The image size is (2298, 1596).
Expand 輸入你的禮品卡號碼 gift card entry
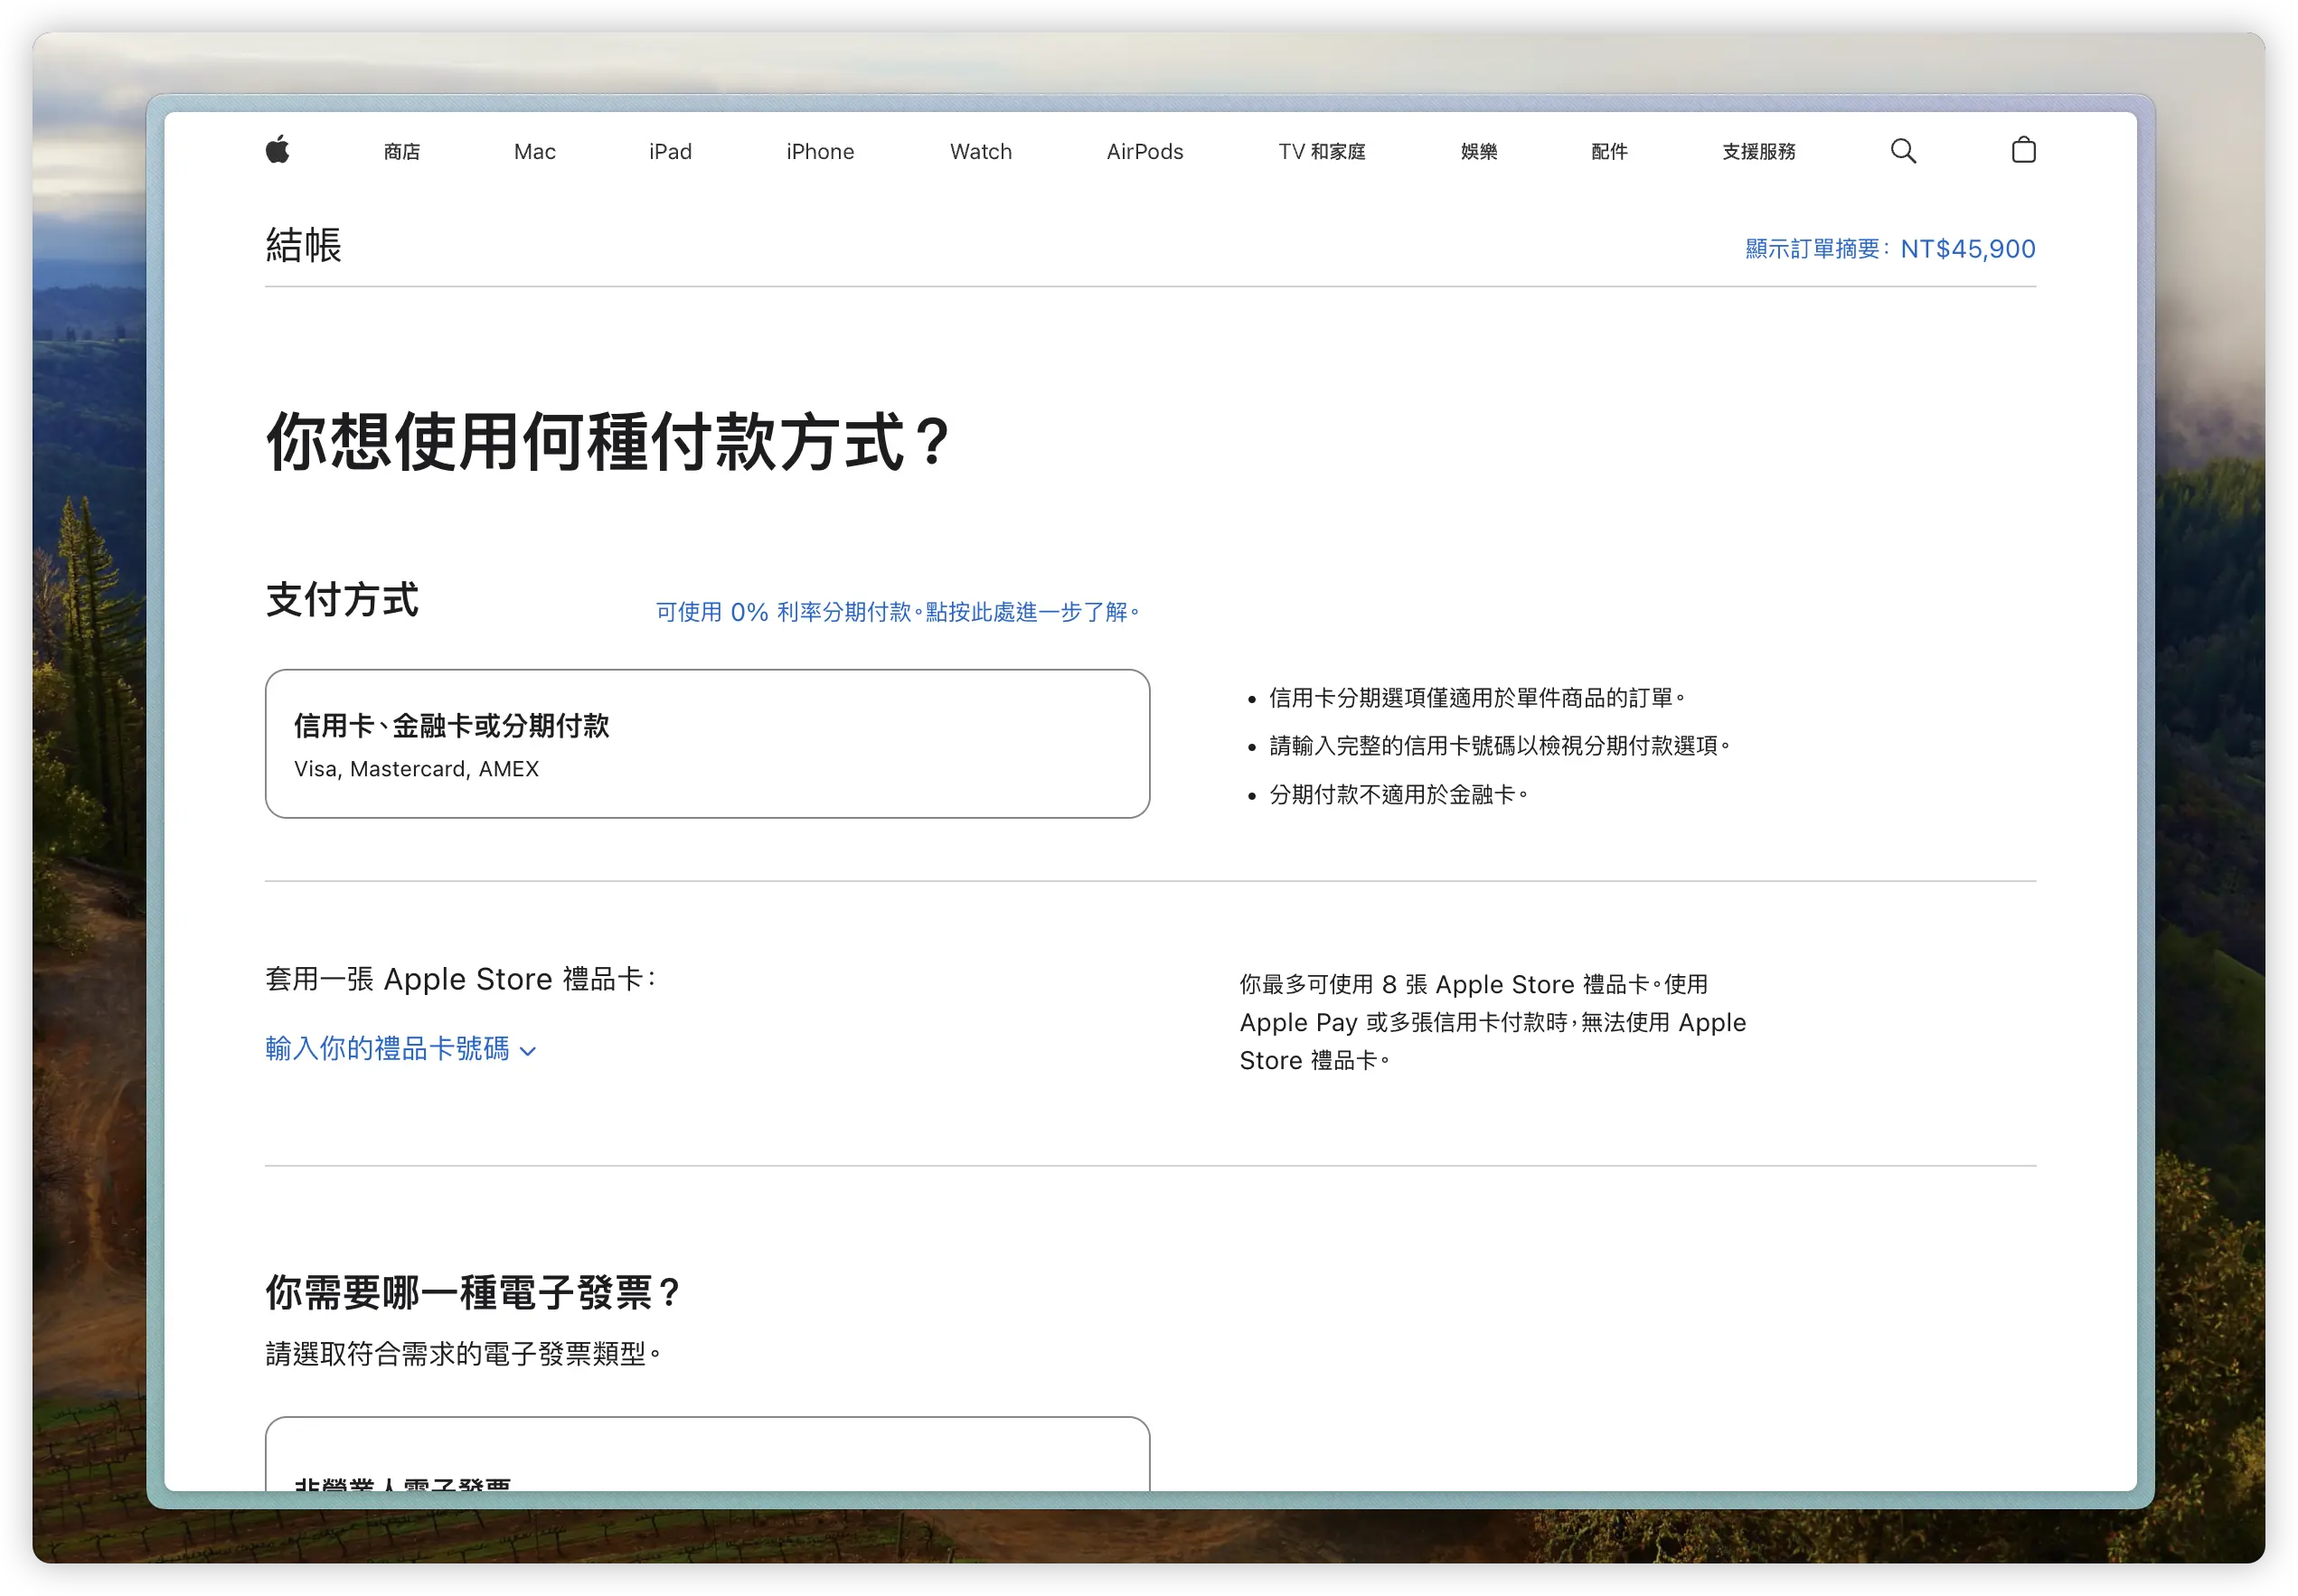point(401,1047)
